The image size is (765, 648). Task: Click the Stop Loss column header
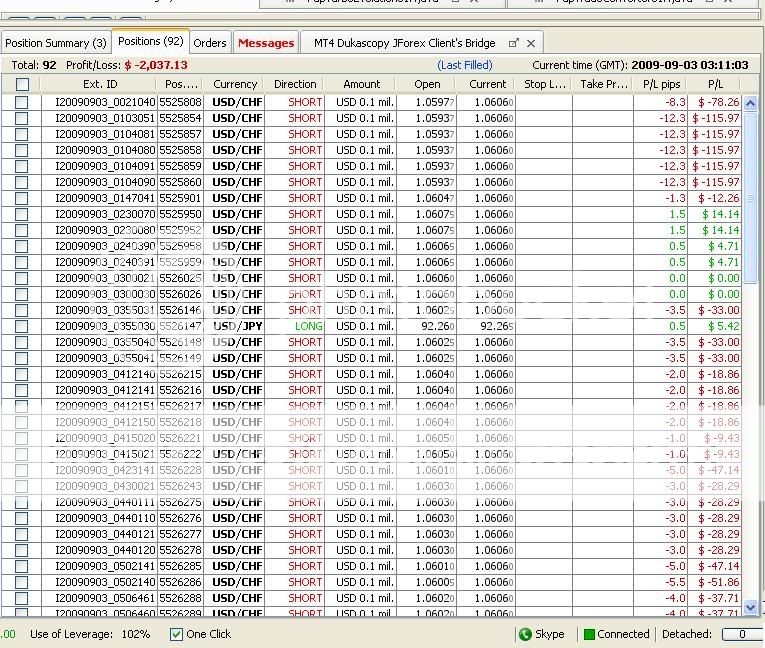(544, 84)
